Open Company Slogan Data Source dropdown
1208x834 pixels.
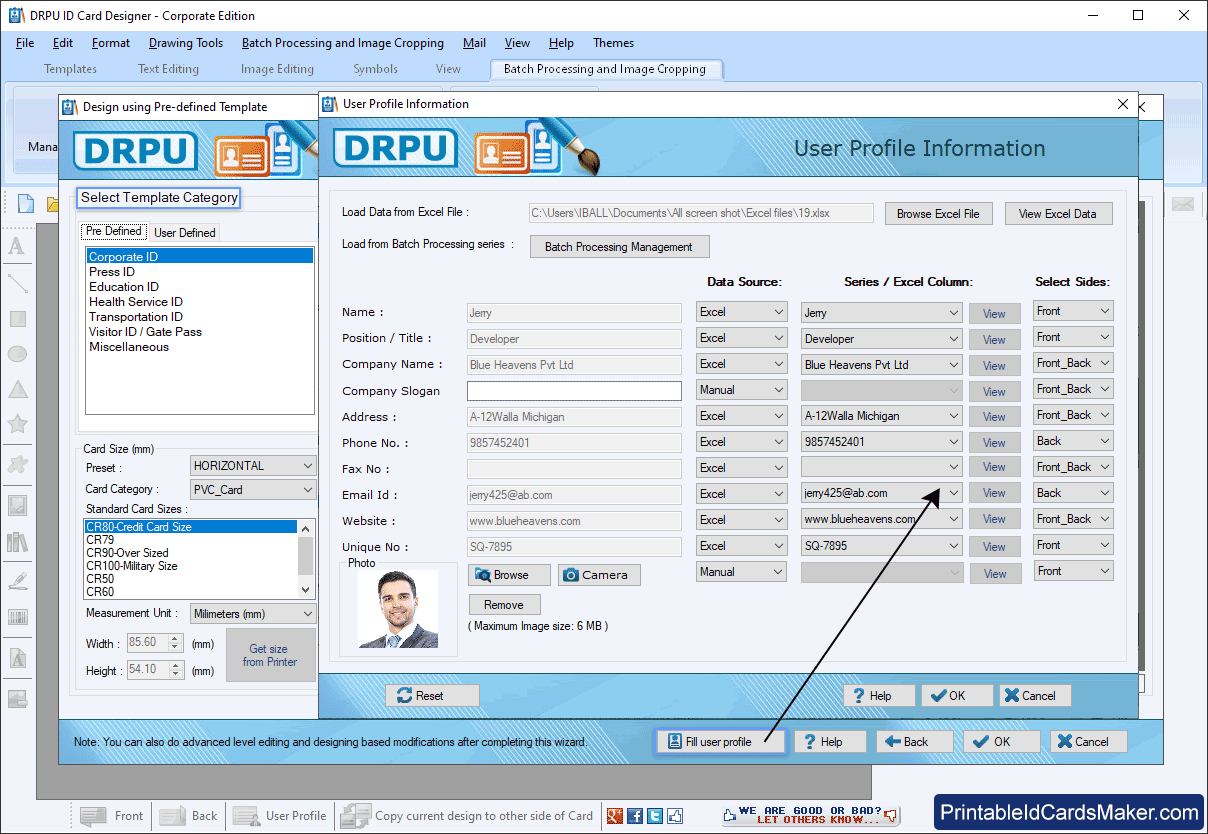click(741, 390)
